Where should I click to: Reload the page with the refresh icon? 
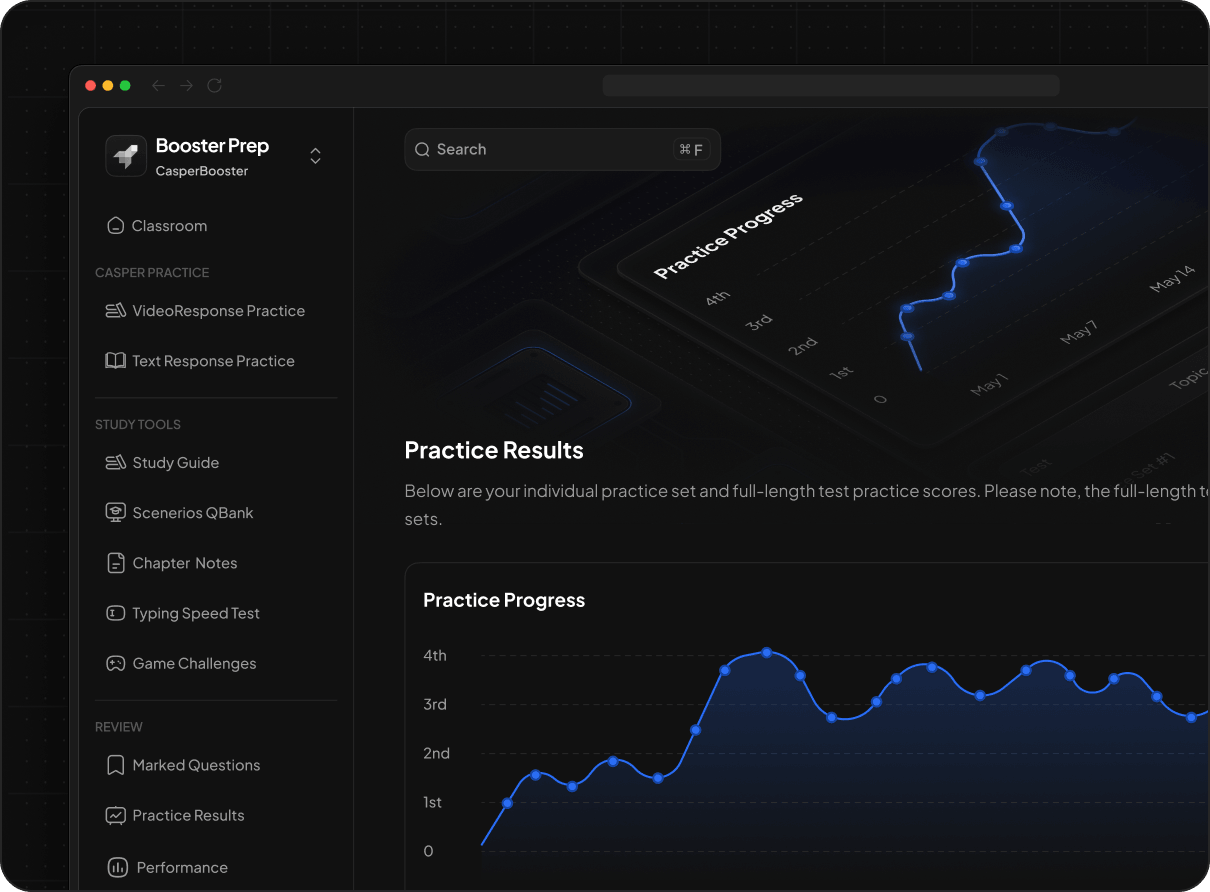click(214, 86)
